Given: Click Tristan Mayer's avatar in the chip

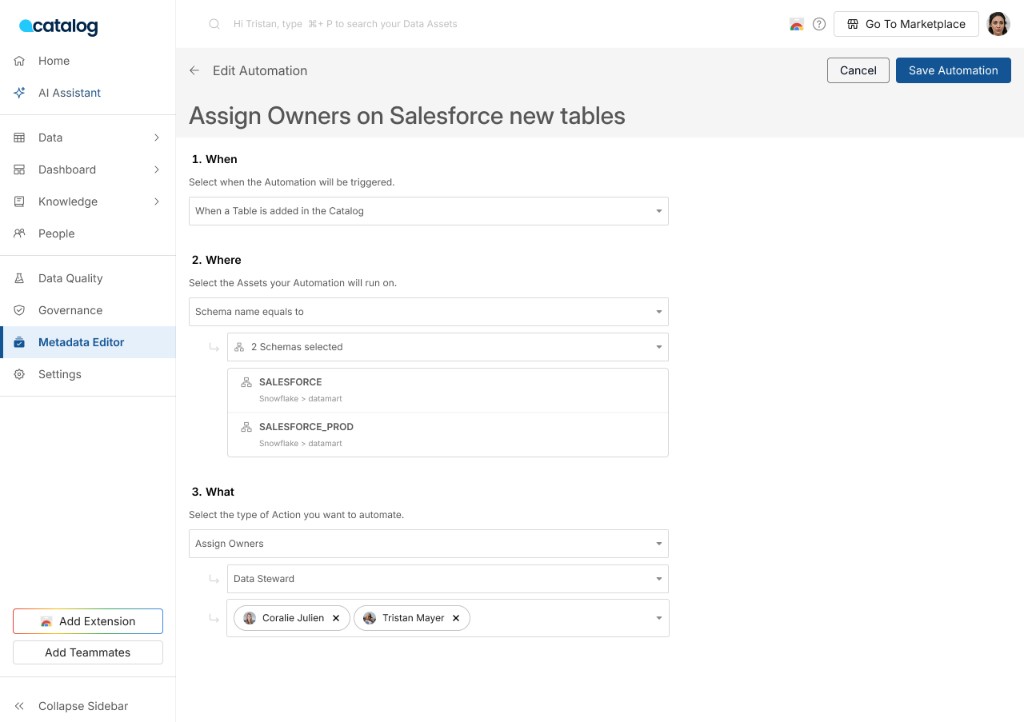Looking at the screenshot, I should click(370, 618).
